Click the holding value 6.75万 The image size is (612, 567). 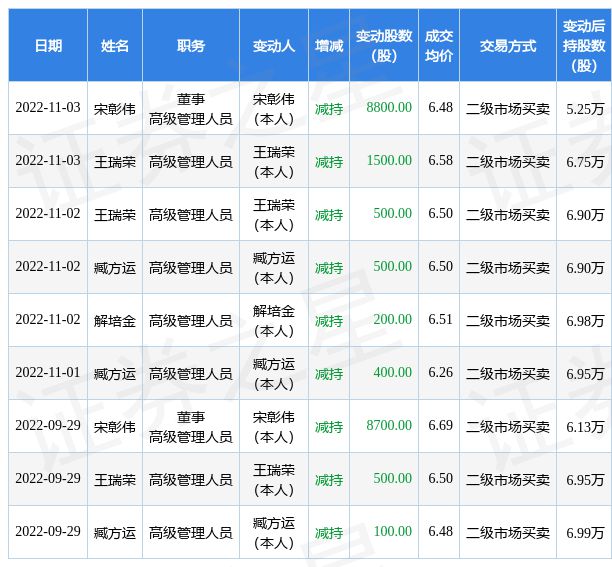pyautogui.click(x=585, y=162)
